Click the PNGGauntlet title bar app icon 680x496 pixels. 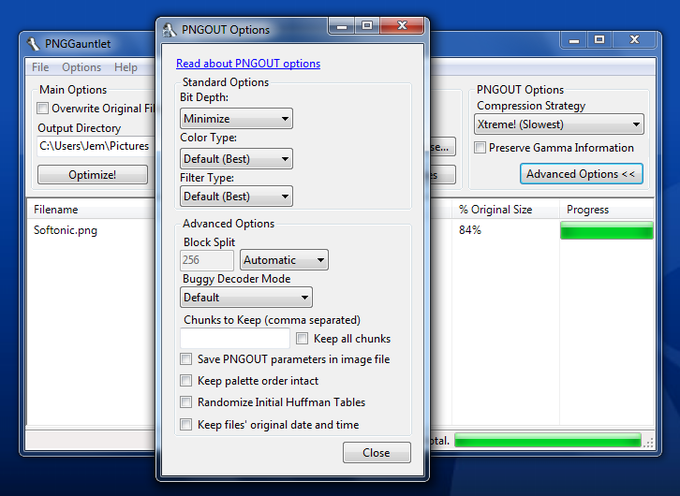coord(33,44)
